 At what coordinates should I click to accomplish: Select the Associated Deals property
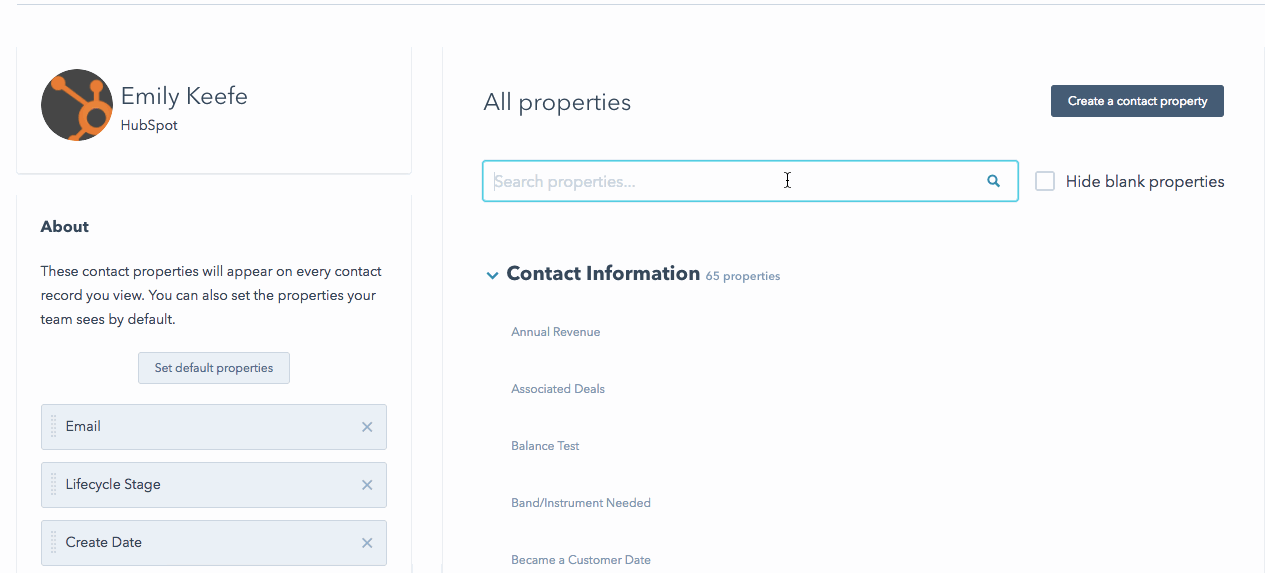click(558, 389)
